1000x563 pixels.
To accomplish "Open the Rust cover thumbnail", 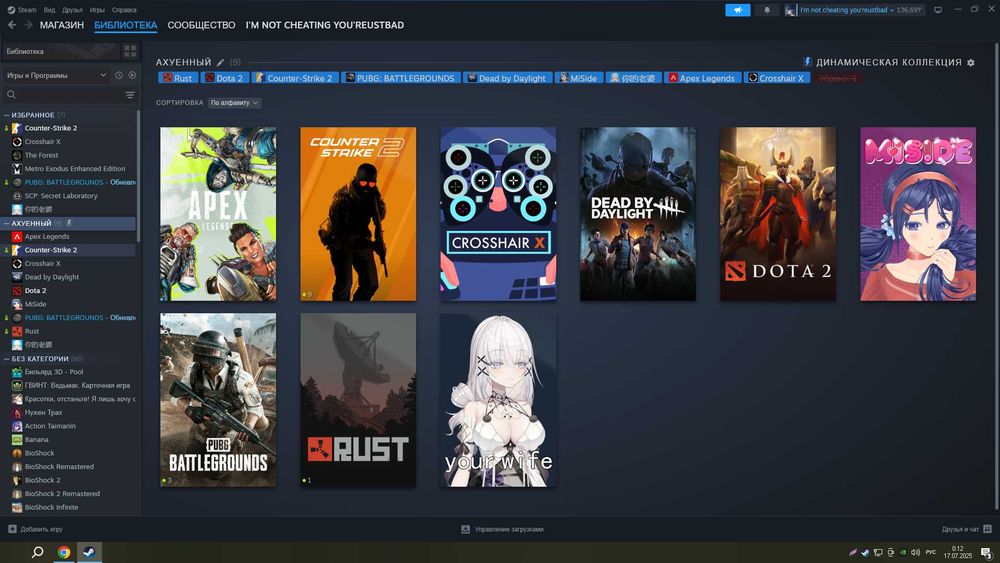I will coord(358,400).
